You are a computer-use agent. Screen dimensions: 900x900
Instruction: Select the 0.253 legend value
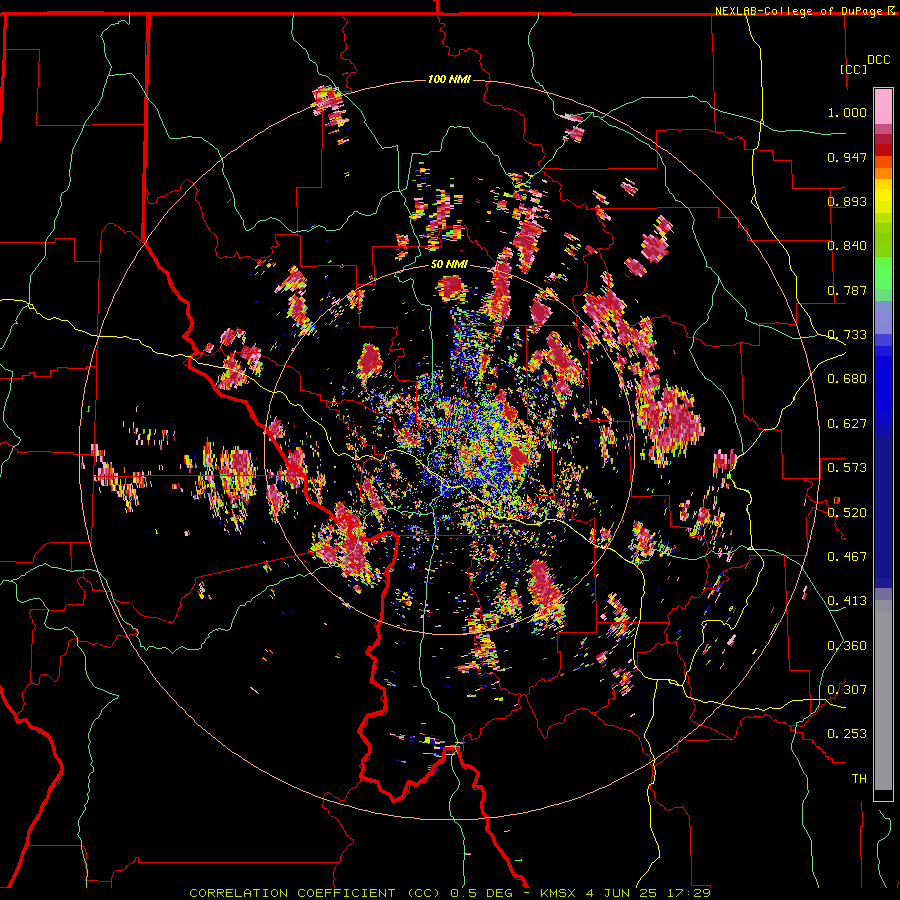847,734
